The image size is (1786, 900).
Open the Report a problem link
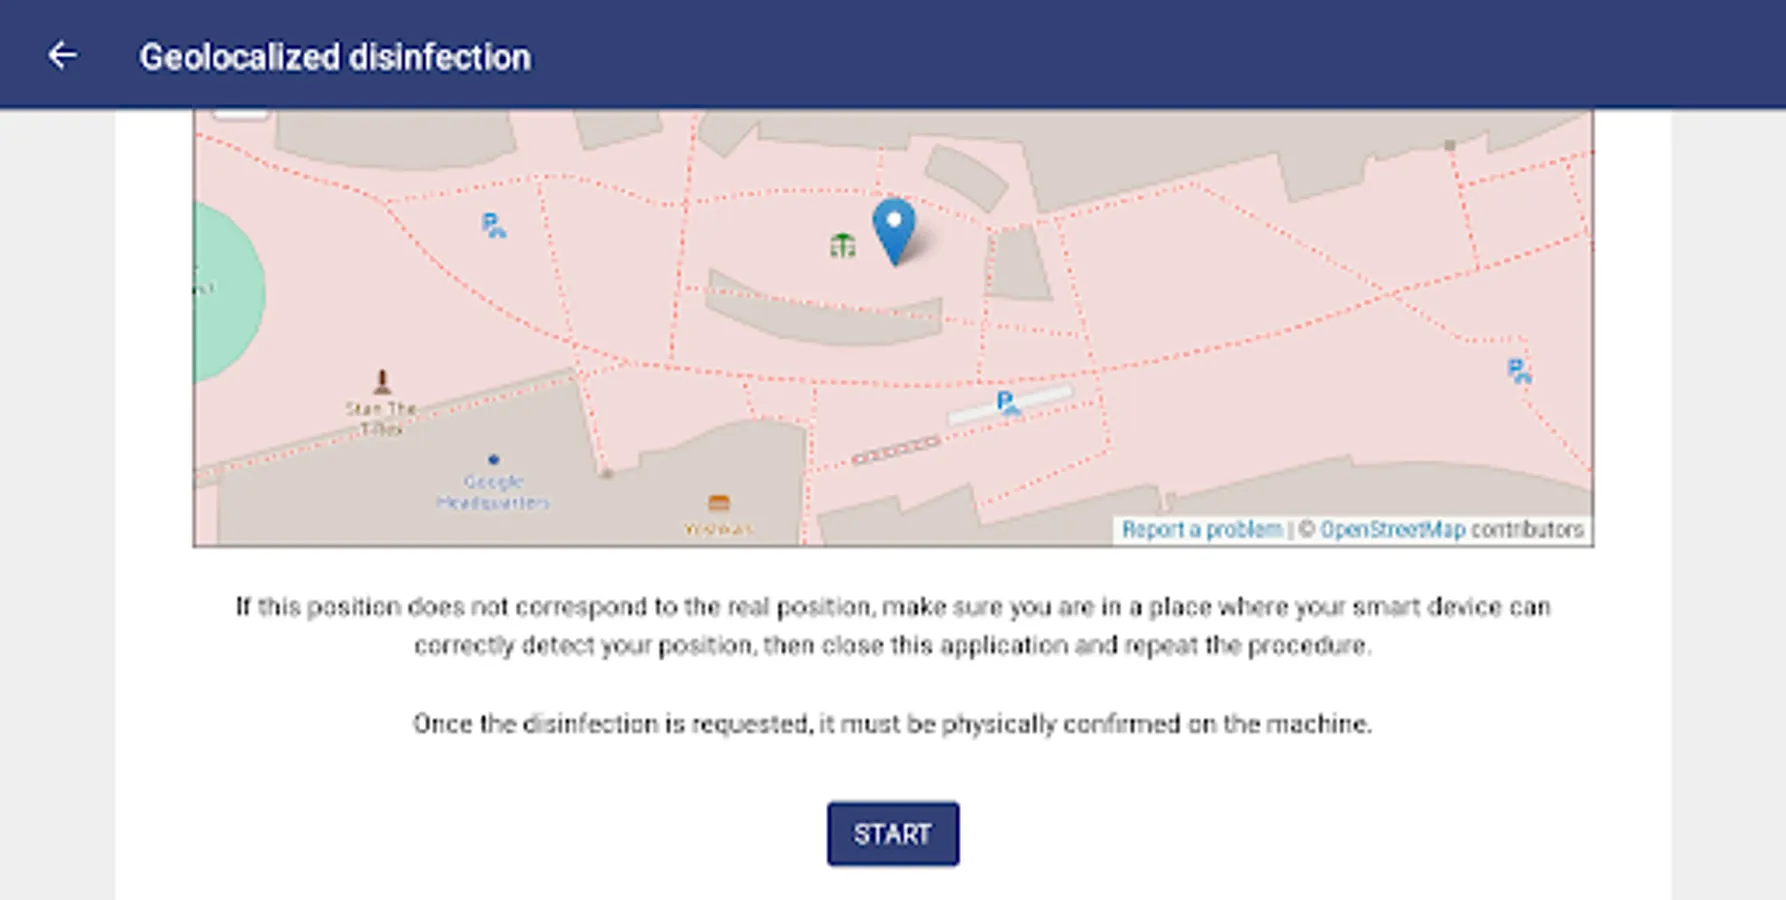1201,530
